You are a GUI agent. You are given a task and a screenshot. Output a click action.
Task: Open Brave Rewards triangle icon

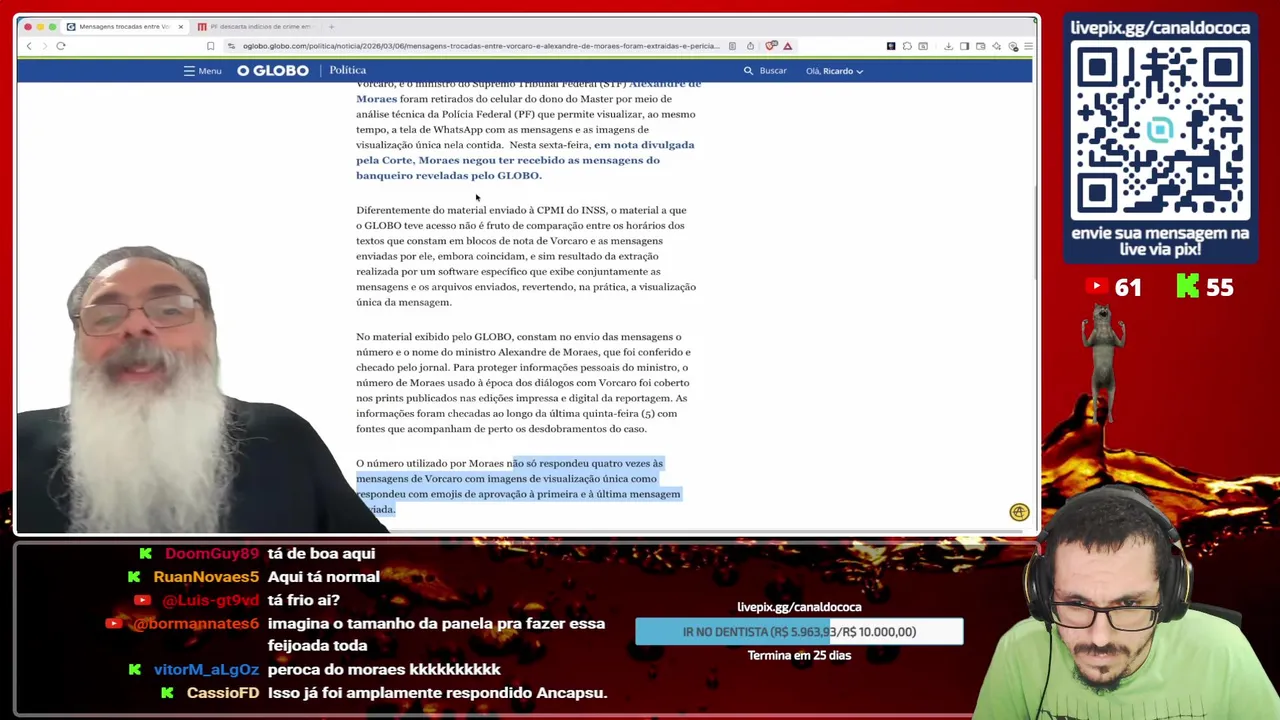coord(788,46)
